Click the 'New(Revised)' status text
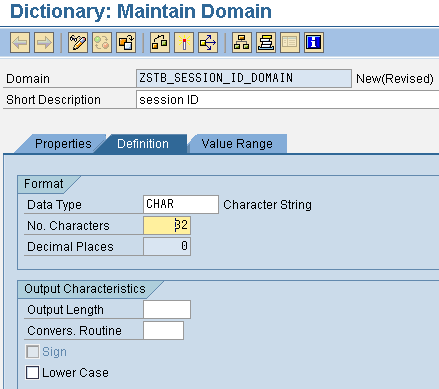The height and width of the screenshot is (389, 439). point(395,79)
